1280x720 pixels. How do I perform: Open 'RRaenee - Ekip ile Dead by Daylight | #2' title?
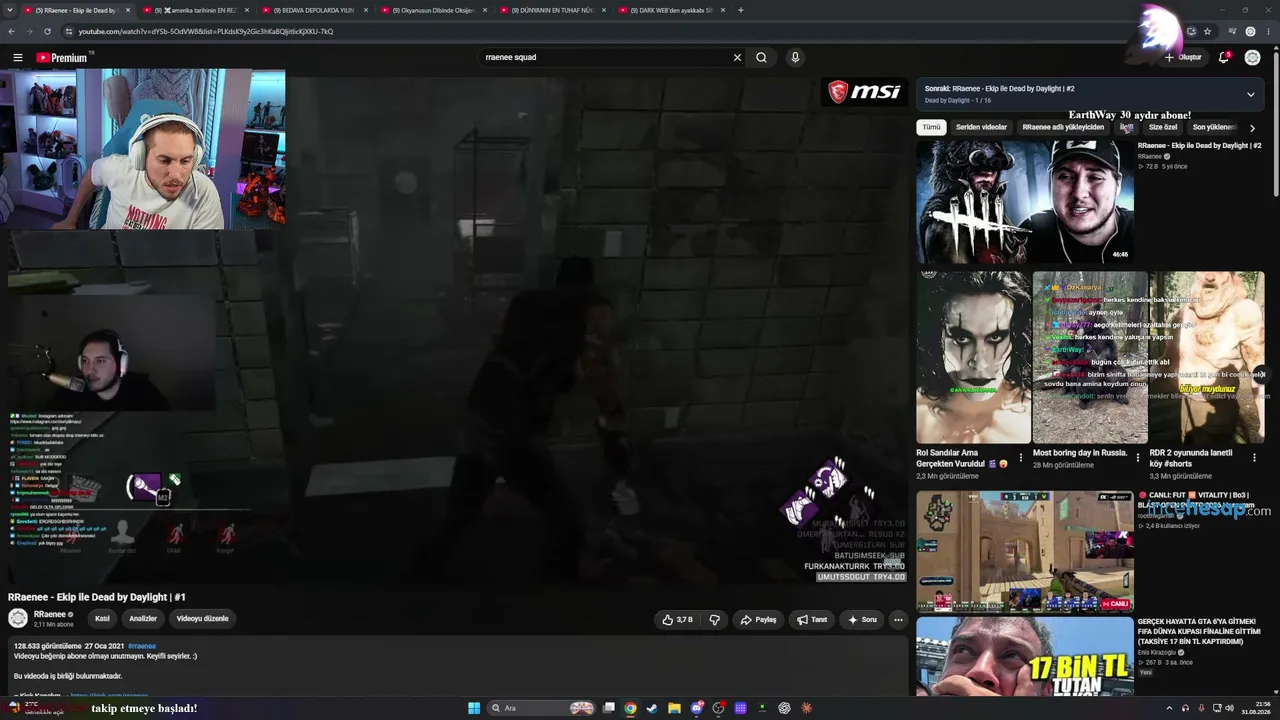pyautogui.click(x=1199, y=146)
